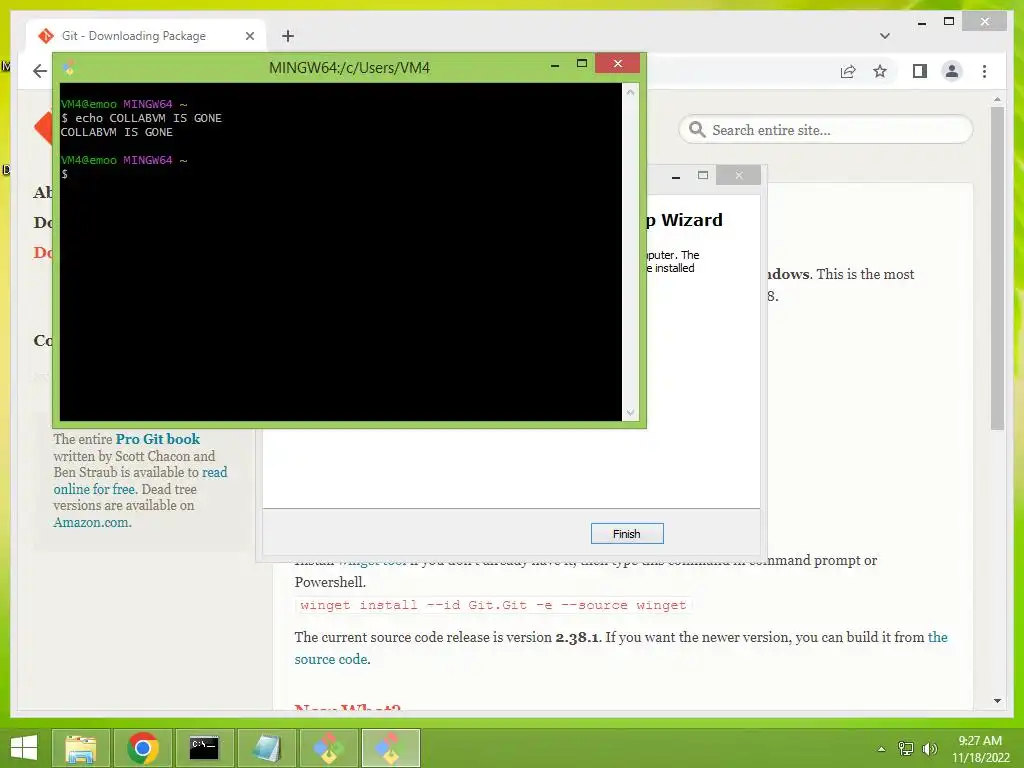The image size is (1024, 768).
Task: Maximize the MINGW64 terminal window
Action: tap(582, 63)
